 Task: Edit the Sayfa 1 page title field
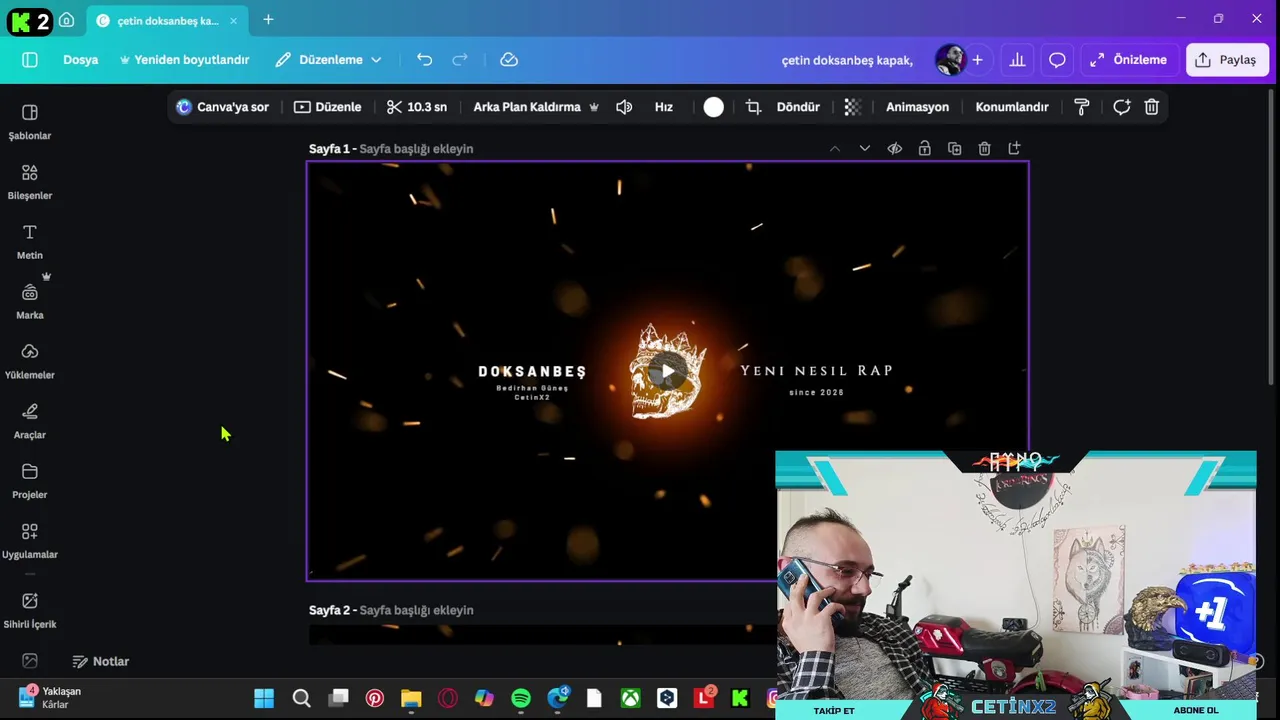416,149
